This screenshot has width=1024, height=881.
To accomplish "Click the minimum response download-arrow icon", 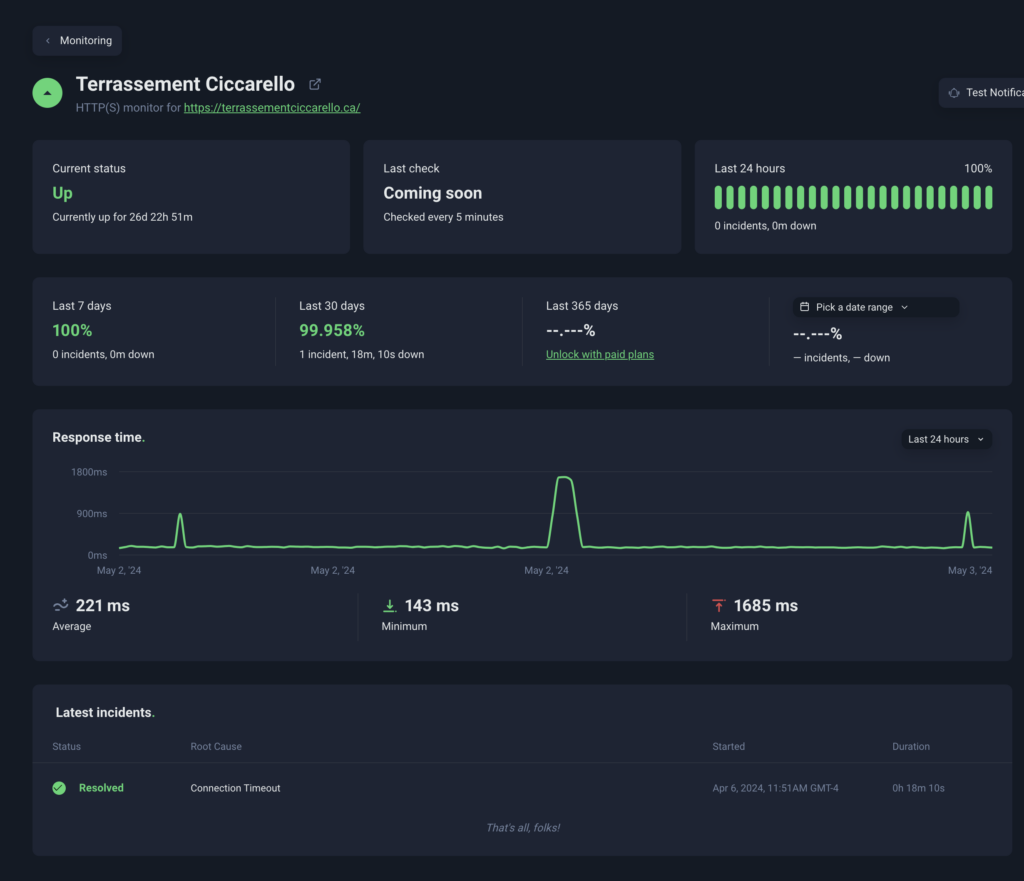I will click(390, 606).
